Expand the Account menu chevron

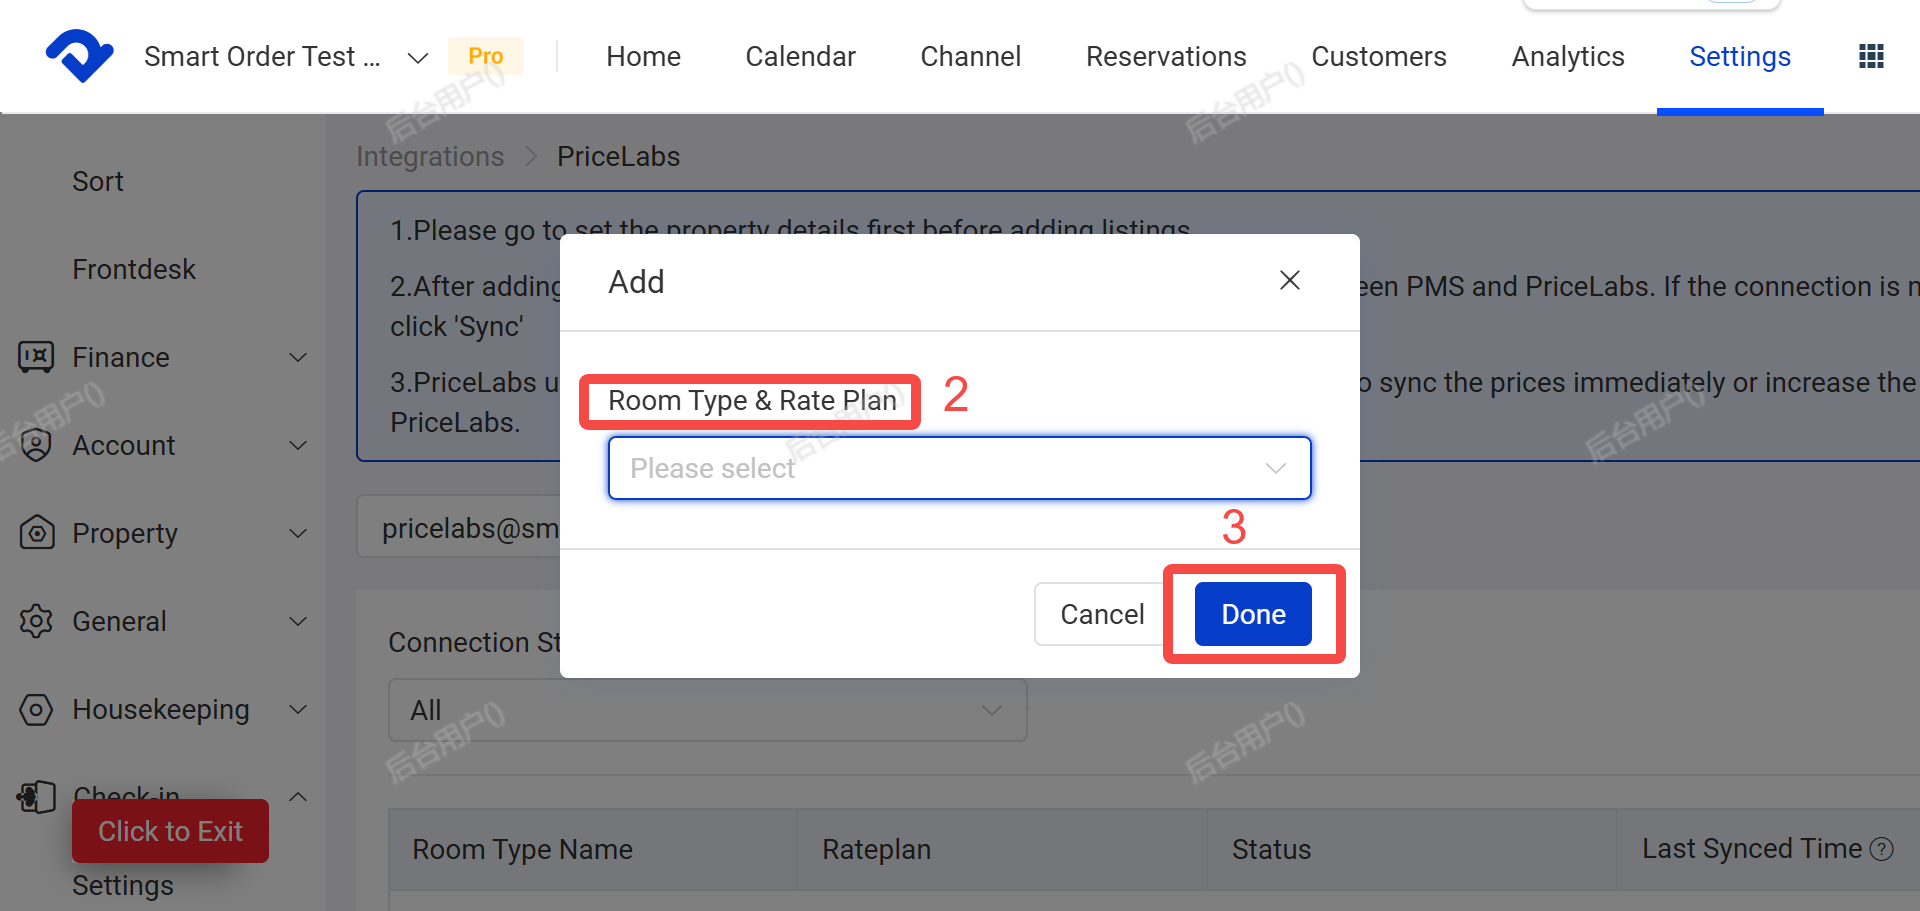point(298,445)
